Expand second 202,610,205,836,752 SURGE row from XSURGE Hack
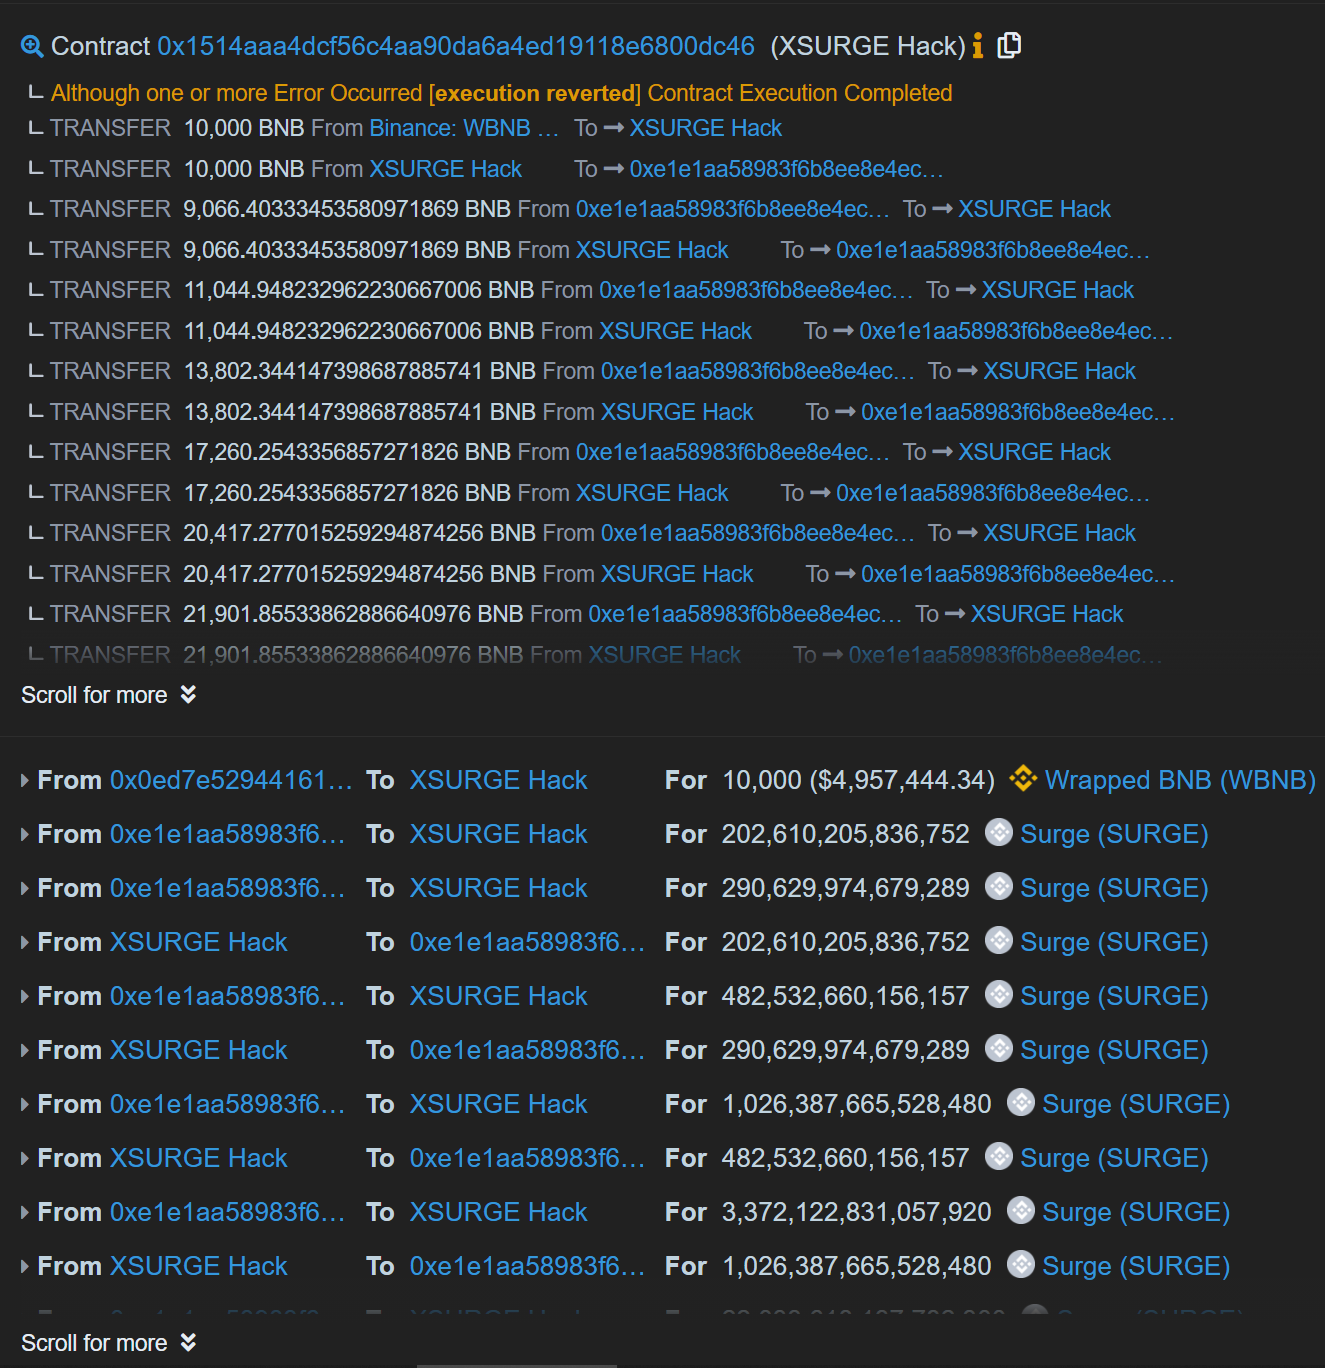The width and height of the screenshot is (1325, 1368). [24, 942]
